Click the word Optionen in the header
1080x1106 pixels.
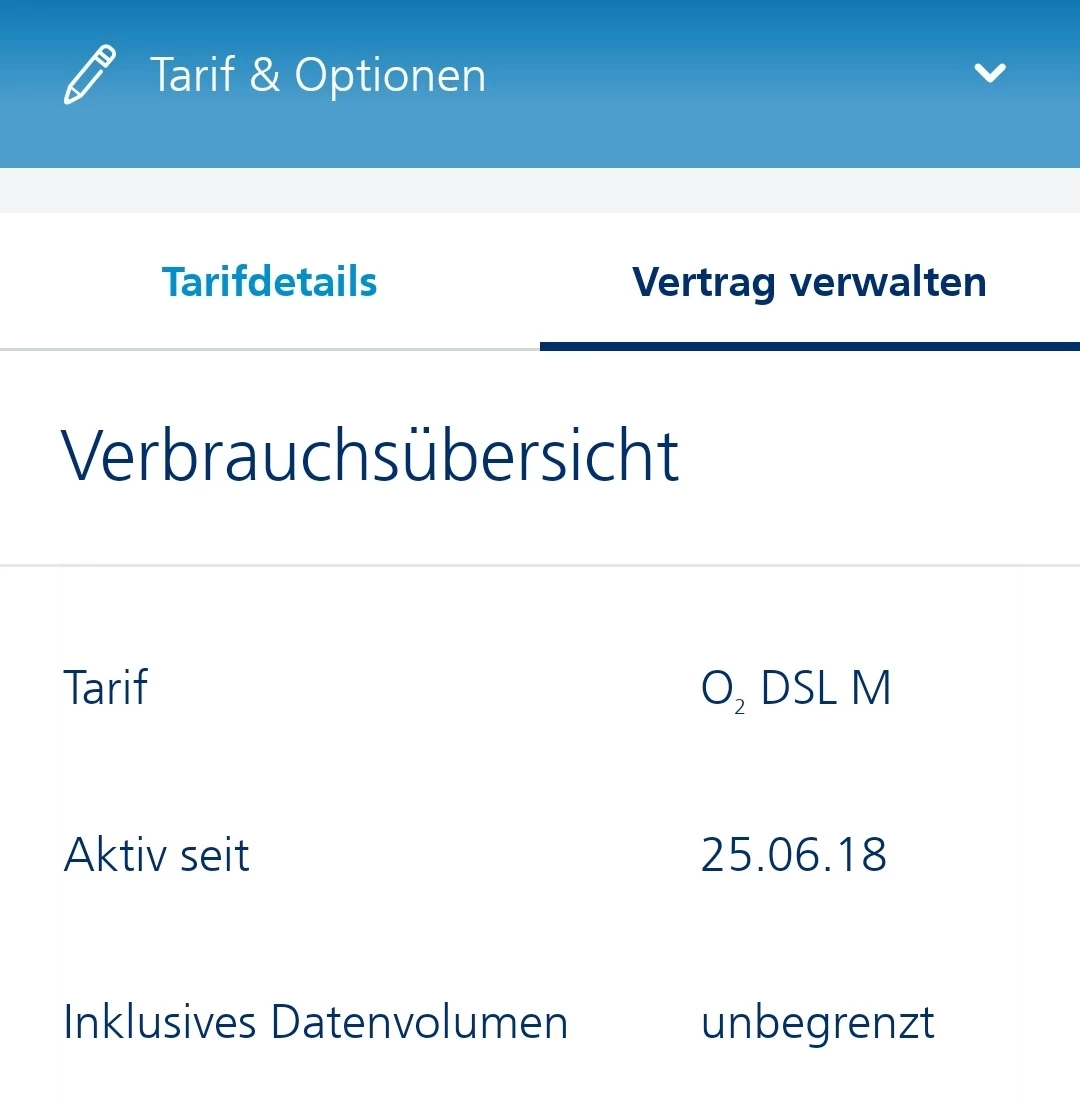point(390,76)
